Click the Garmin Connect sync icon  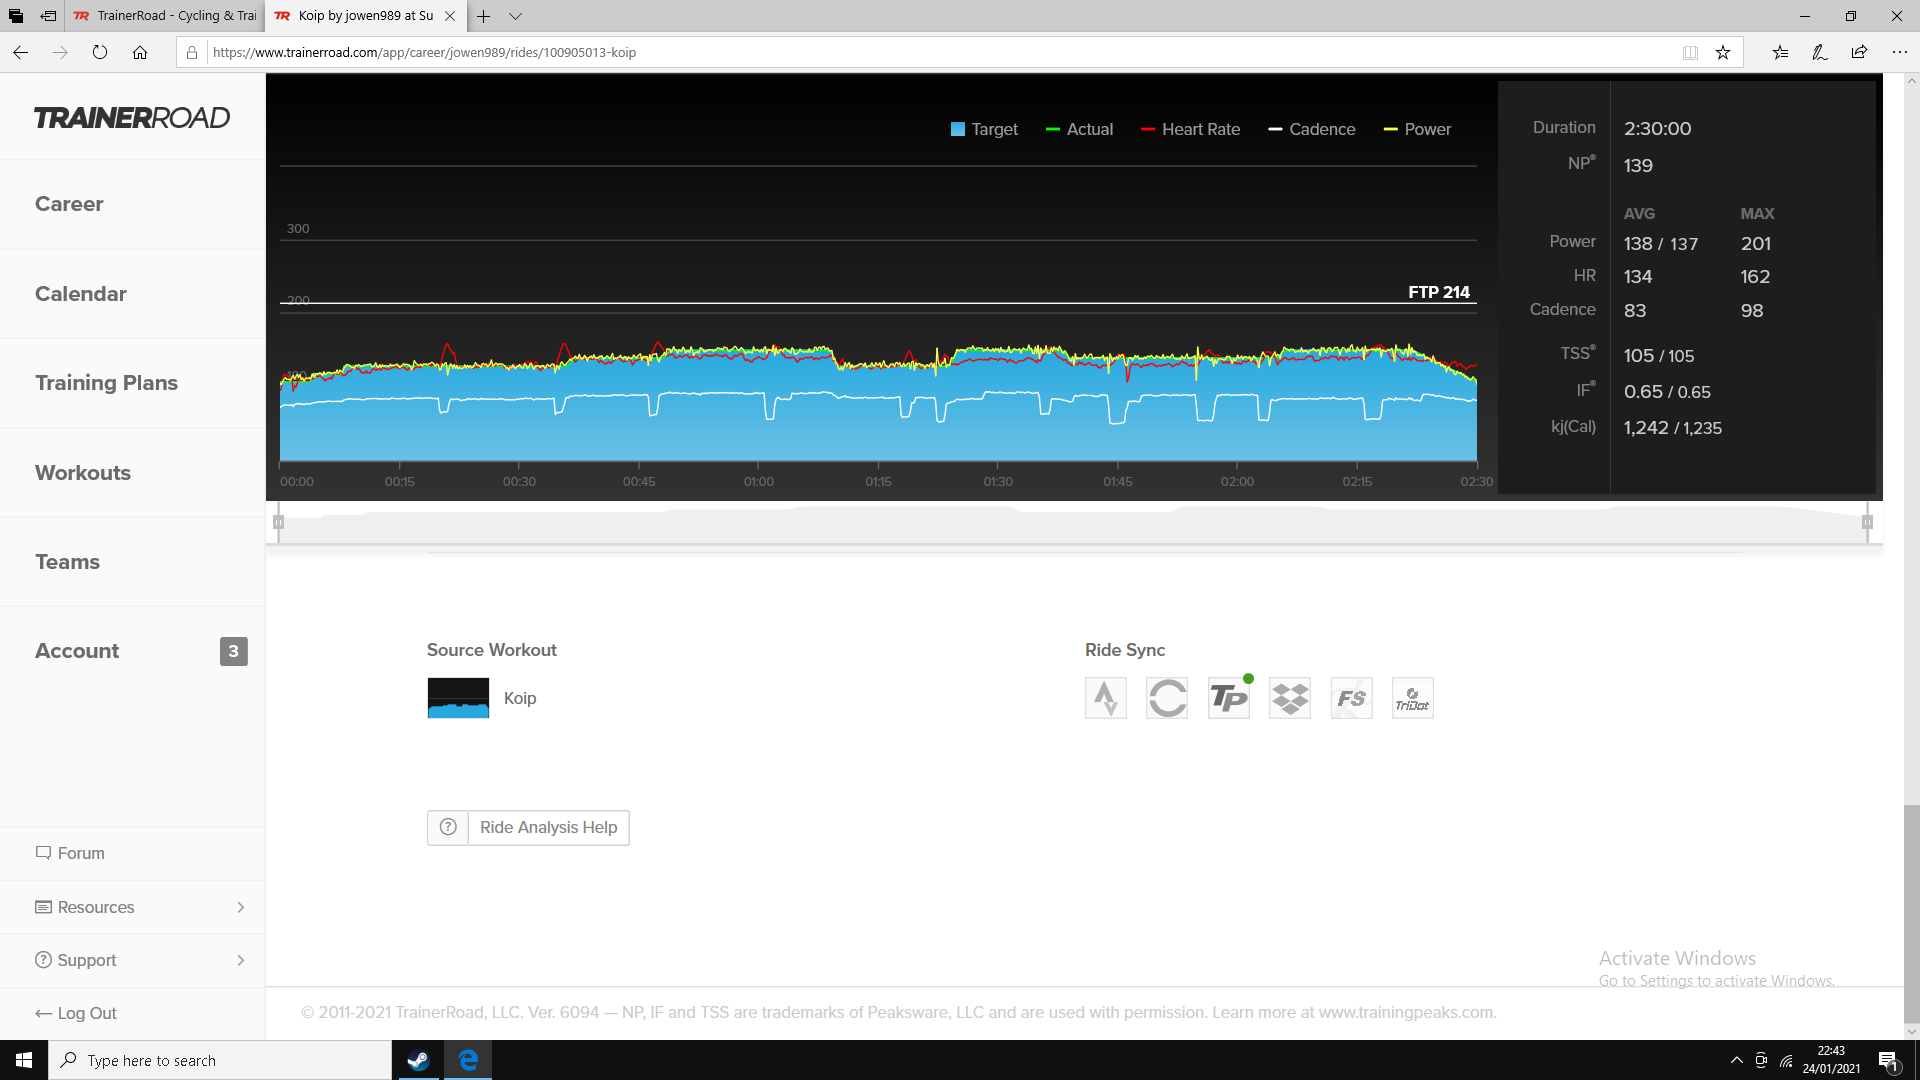pyautogui.click(x=1167, y=698)
